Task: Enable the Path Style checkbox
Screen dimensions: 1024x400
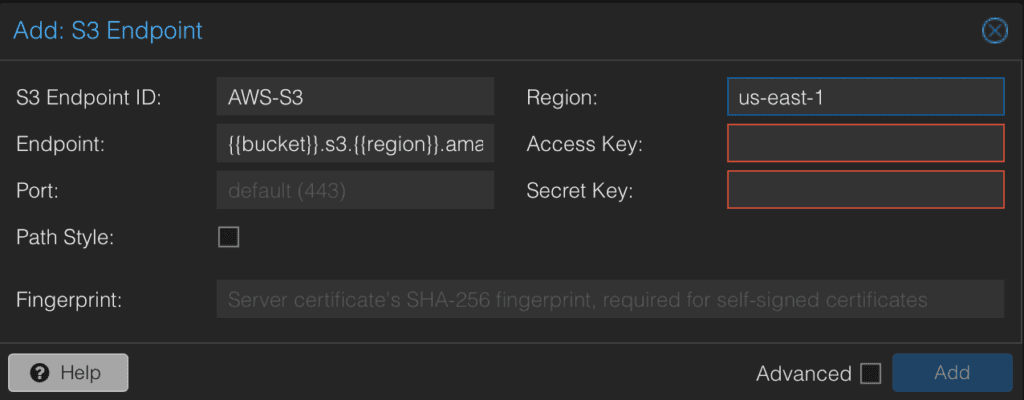Action: (x=229, y=237)
